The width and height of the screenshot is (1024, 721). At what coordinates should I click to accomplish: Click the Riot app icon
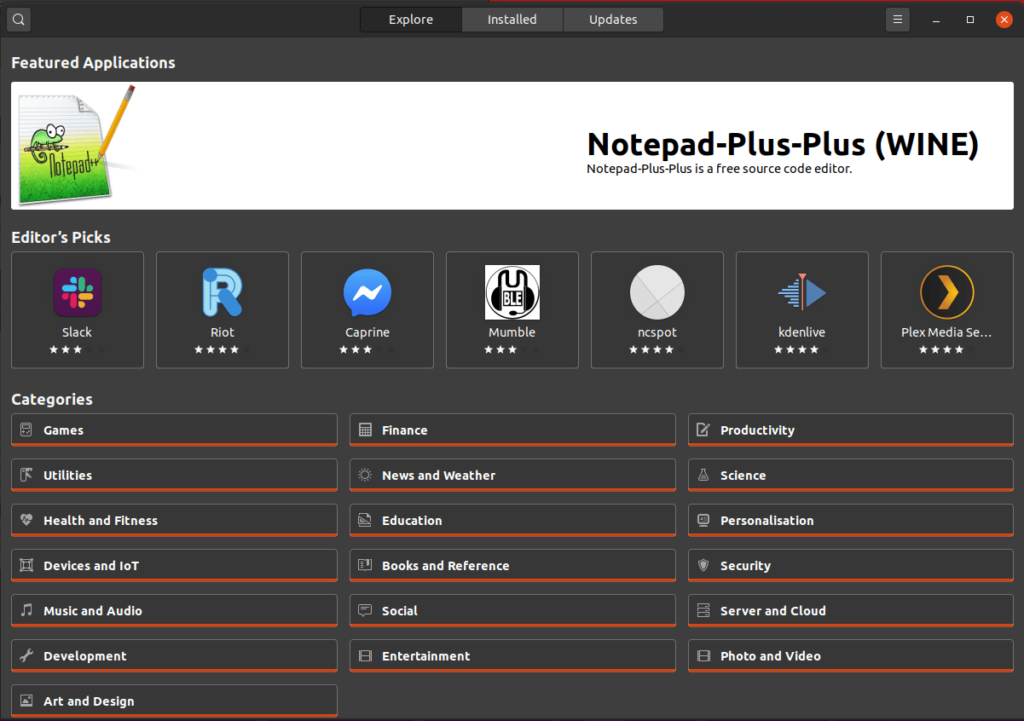click(222, 293)
